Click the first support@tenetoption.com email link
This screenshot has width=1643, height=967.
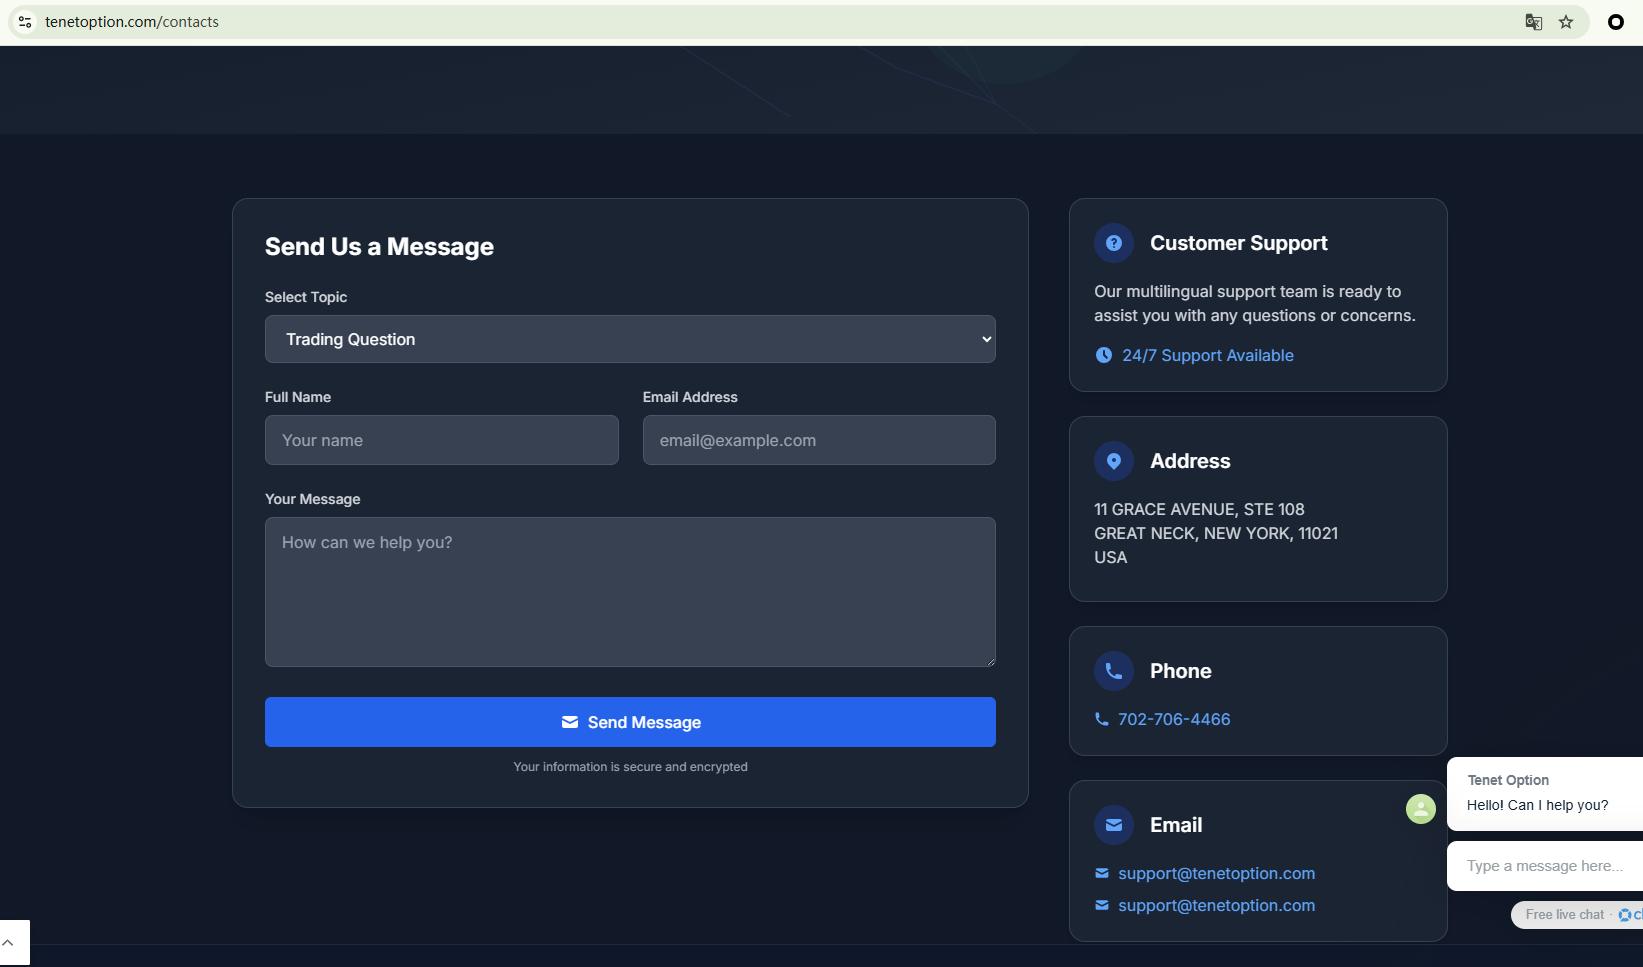point(1216,873)
